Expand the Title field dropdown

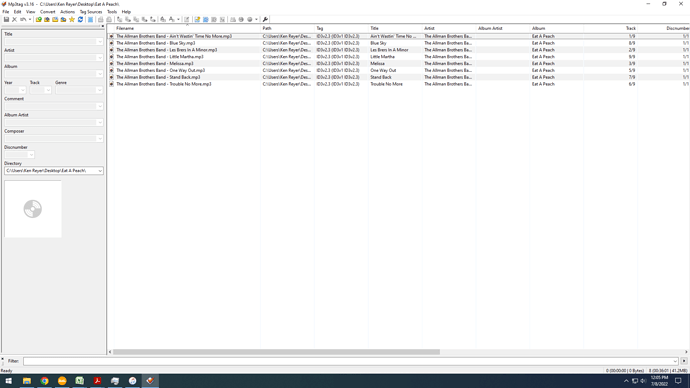100,42
